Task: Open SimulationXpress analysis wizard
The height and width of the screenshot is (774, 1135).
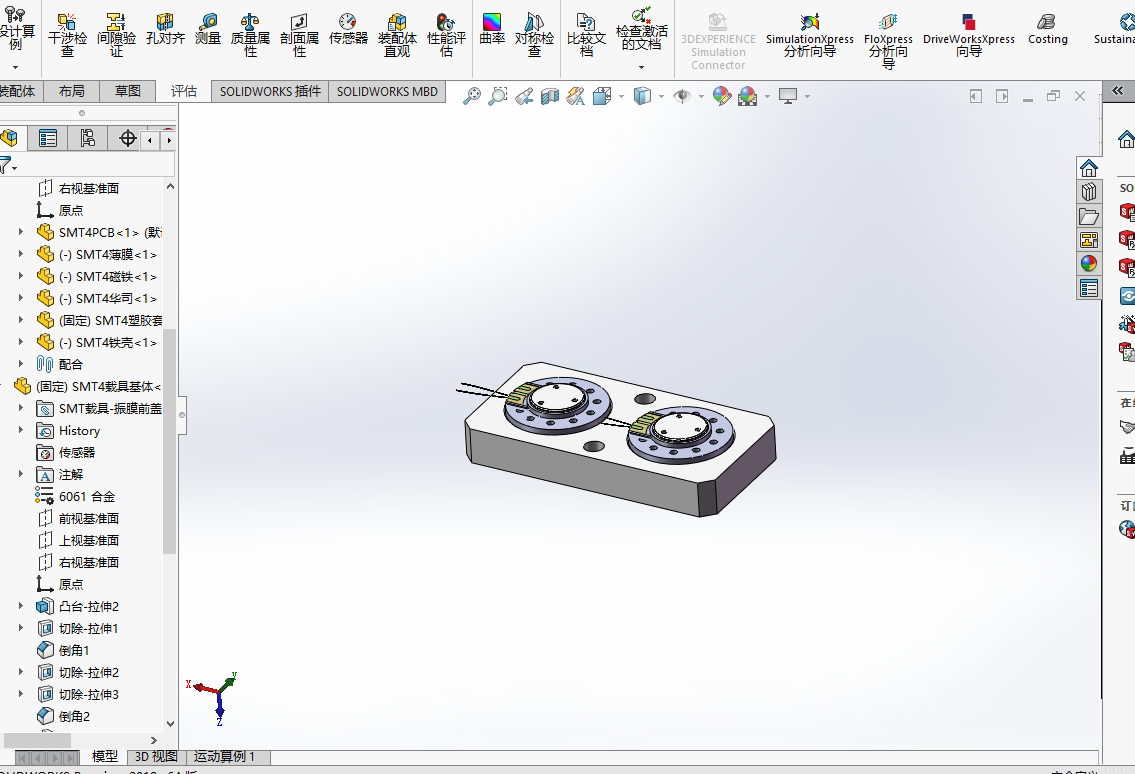Action: point(809,35)
